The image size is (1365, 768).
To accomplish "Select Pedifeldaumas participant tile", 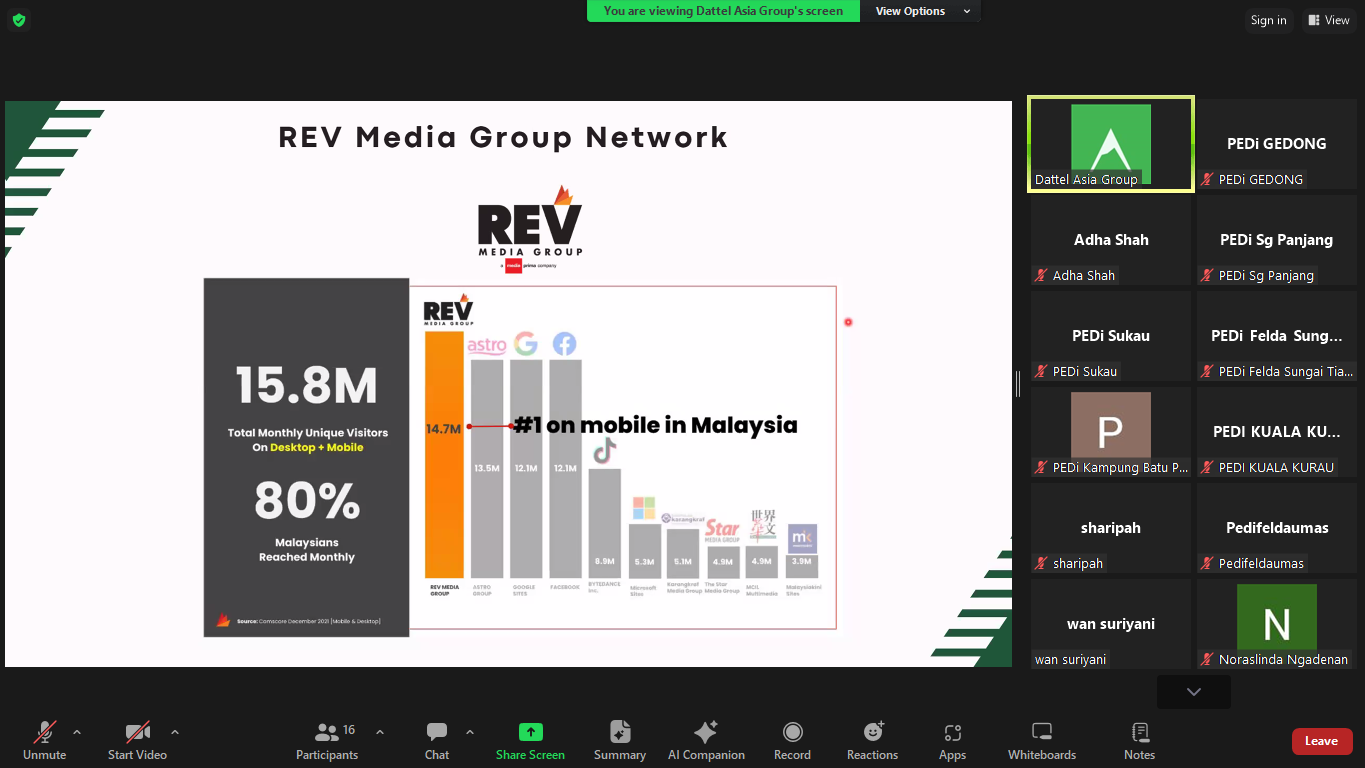I will (x=1277, y=528).
